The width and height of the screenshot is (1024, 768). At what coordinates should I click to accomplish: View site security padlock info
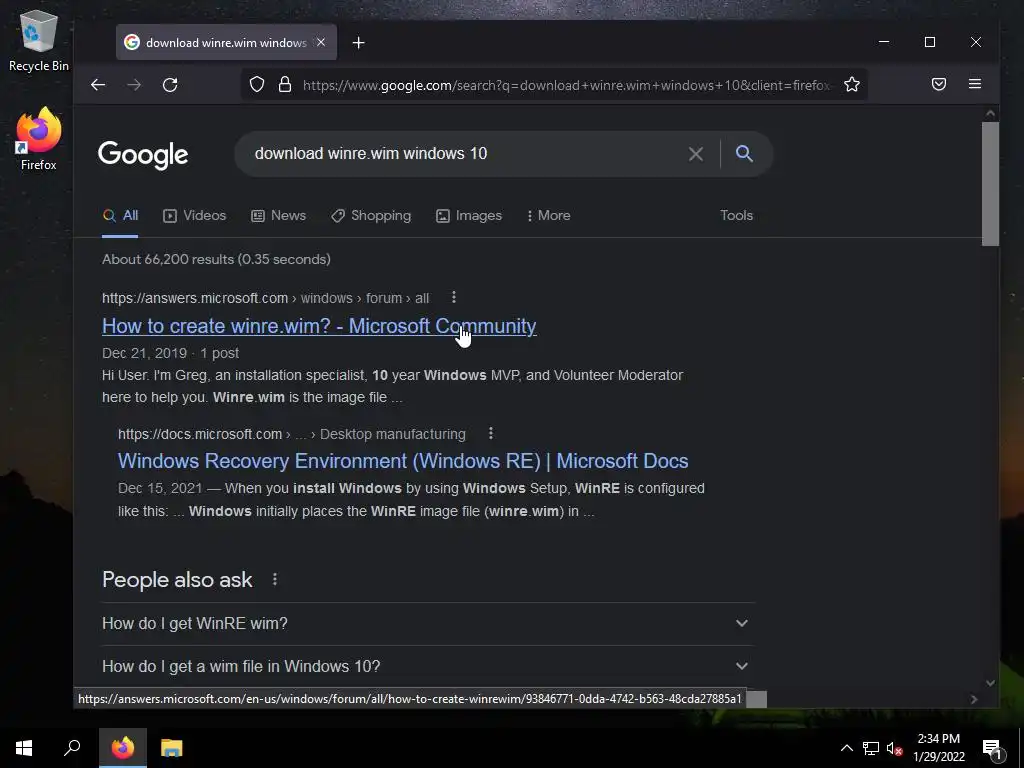285,84
